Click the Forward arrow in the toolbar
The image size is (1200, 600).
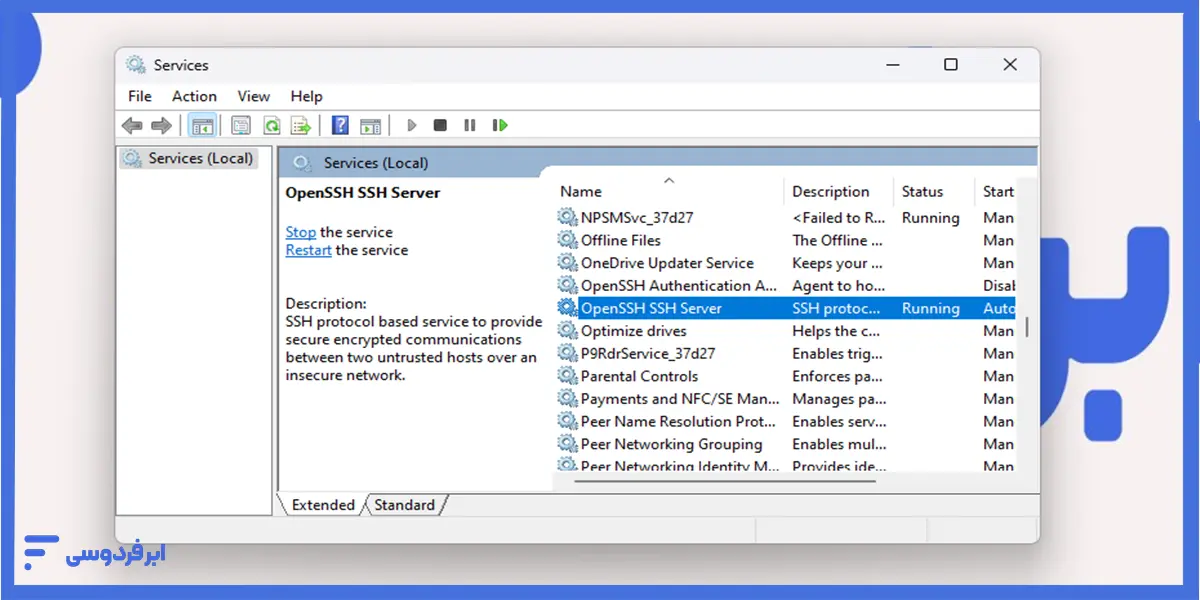tap(161, 125)
